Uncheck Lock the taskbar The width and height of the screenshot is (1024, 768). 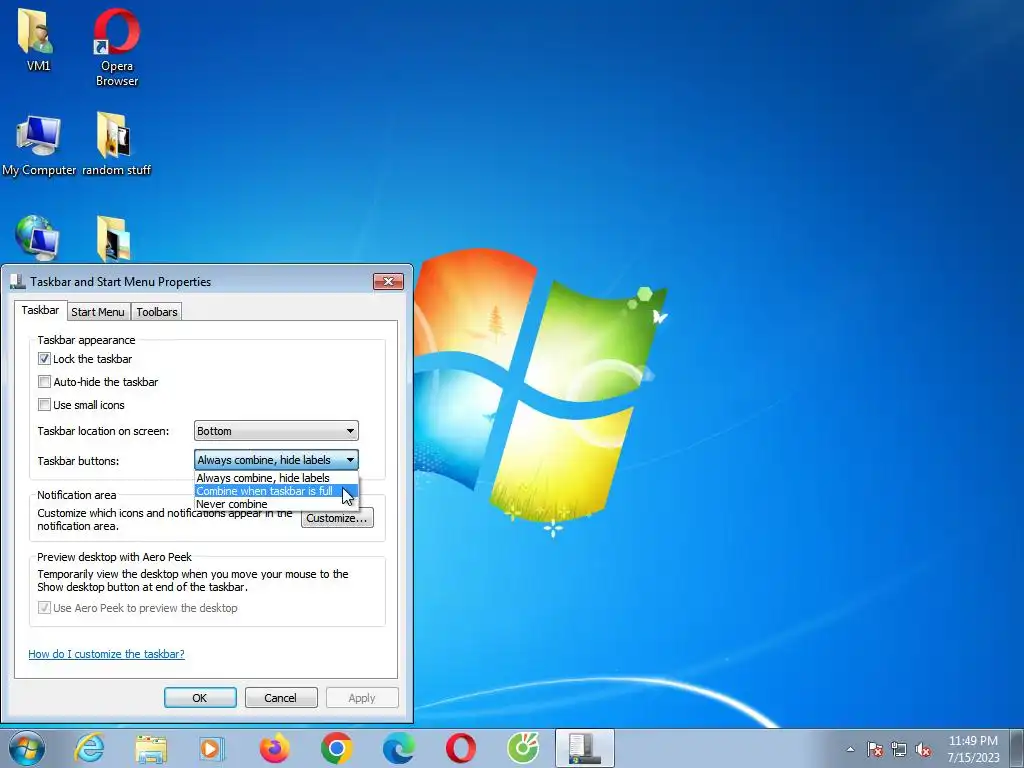[x=44, y=359]
